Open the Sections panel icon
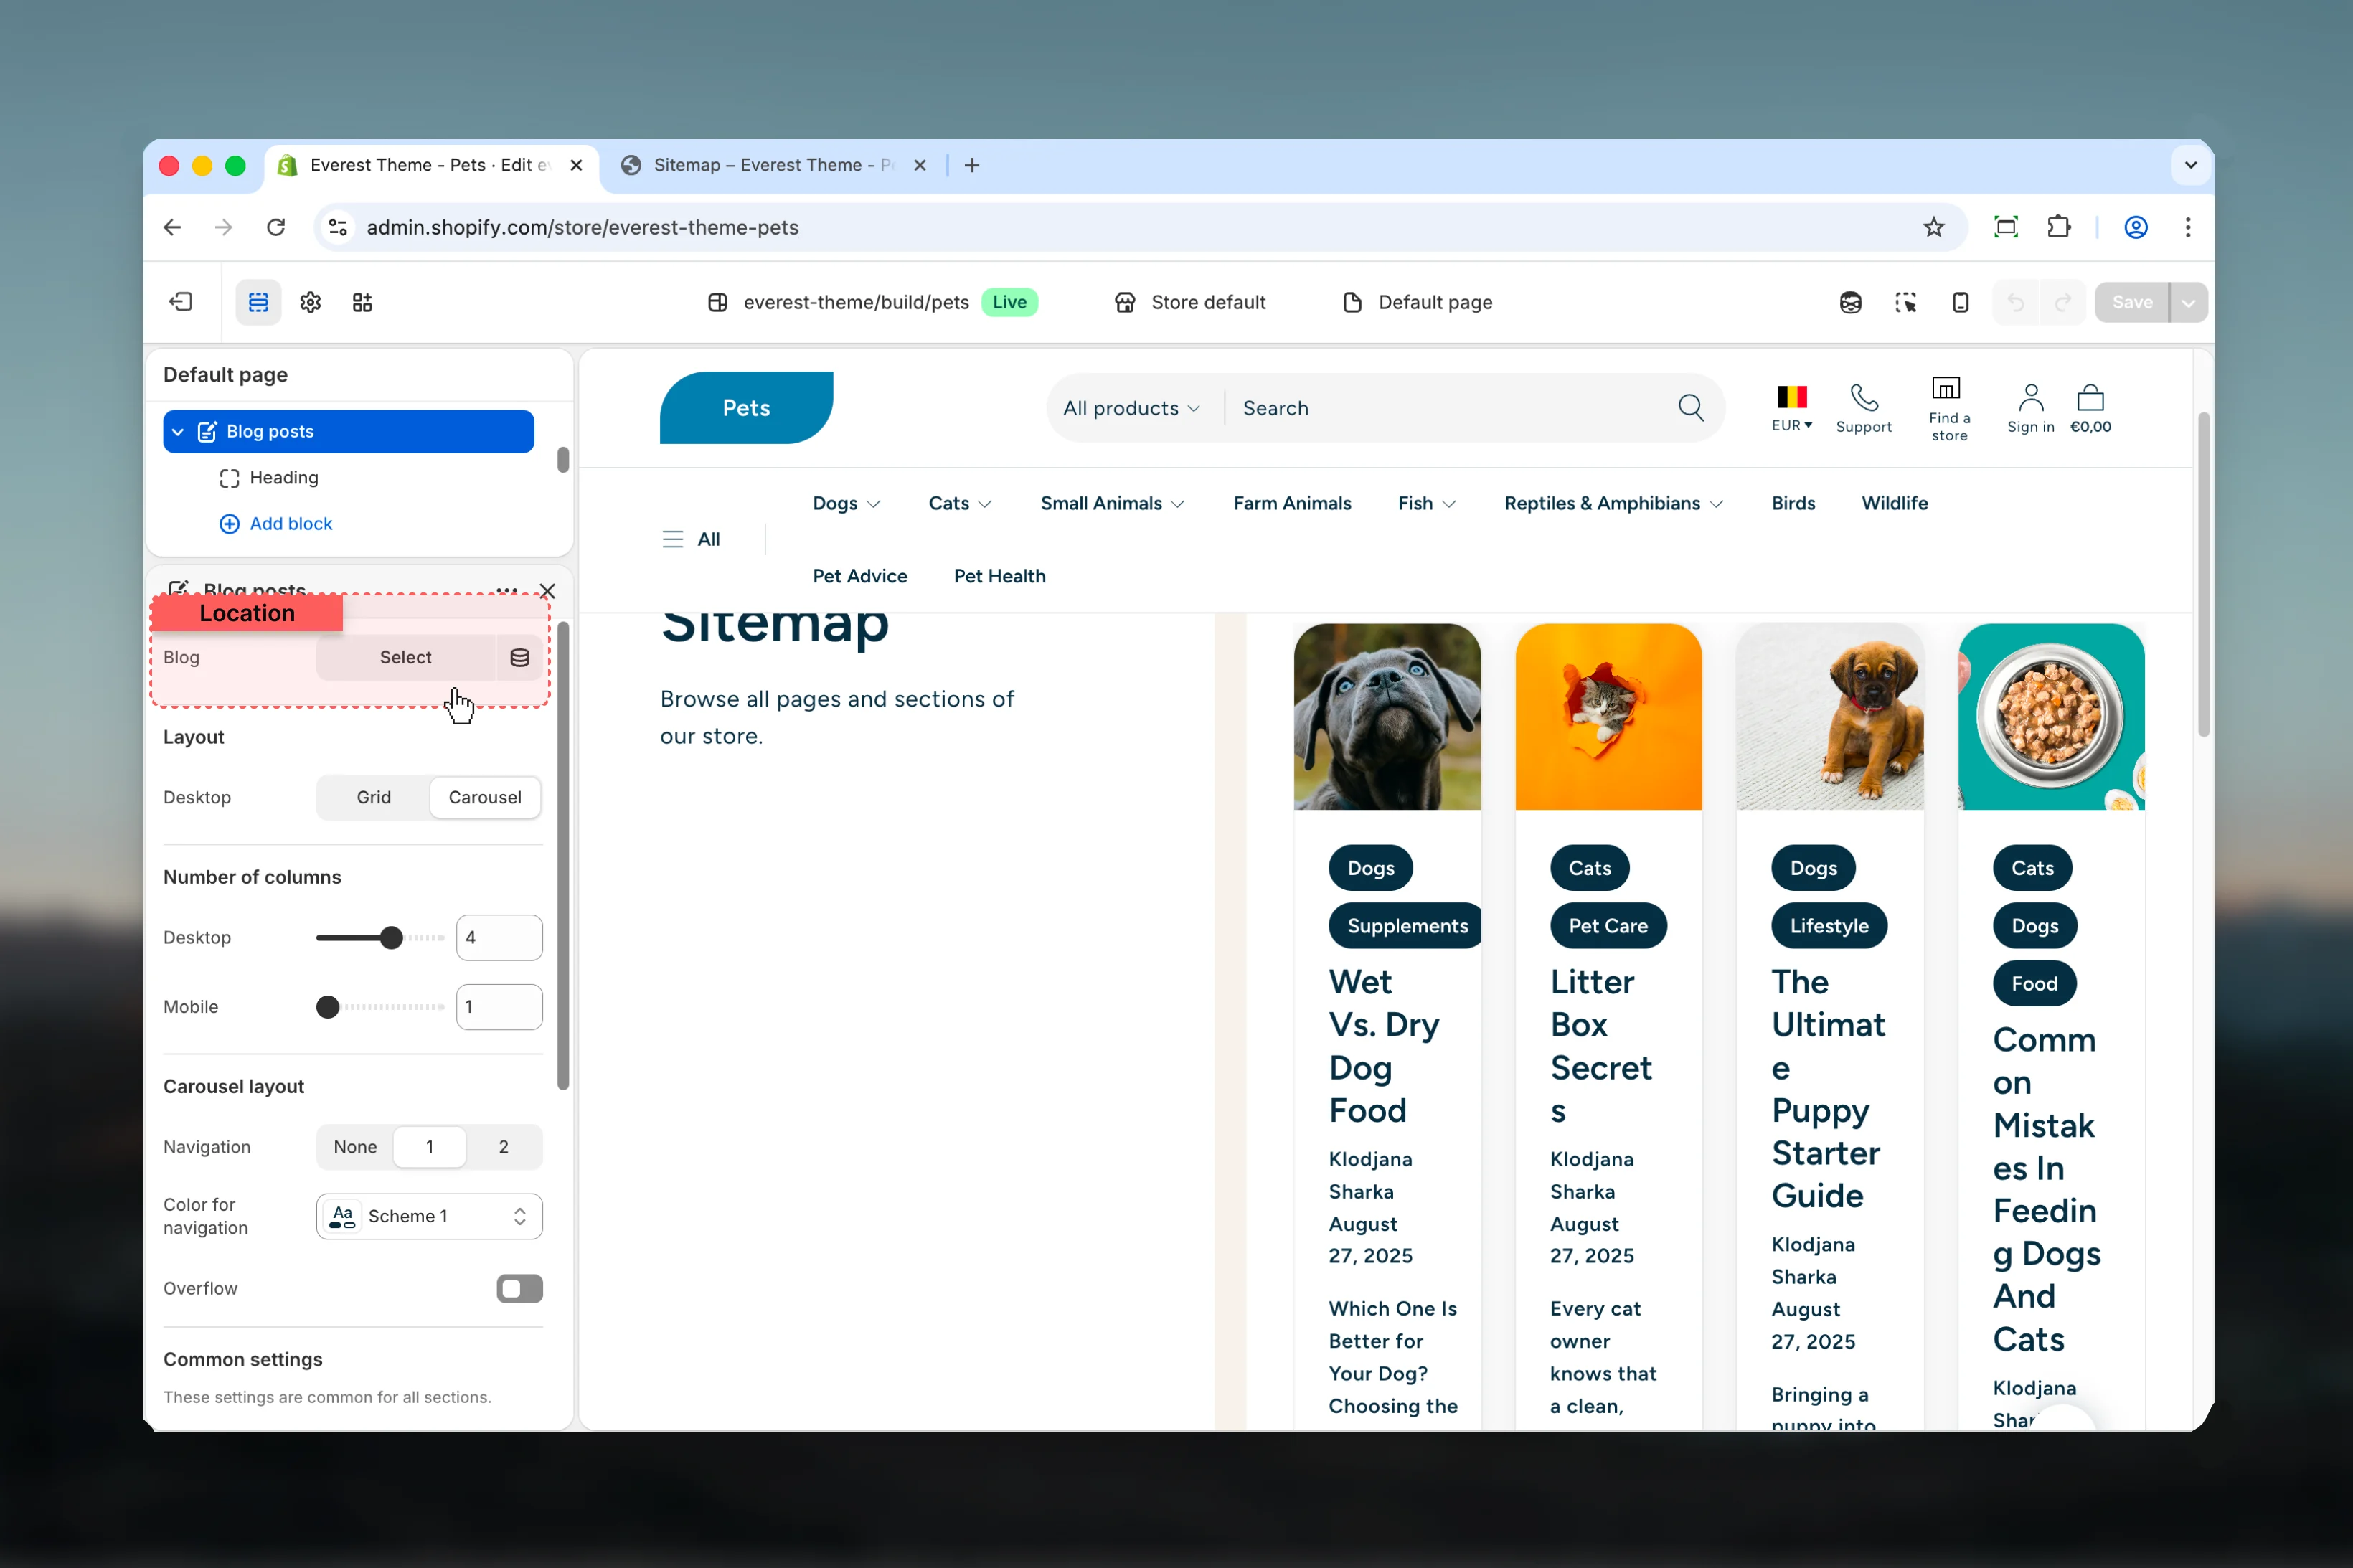The image size is (2353, 1568). [258, 302]
